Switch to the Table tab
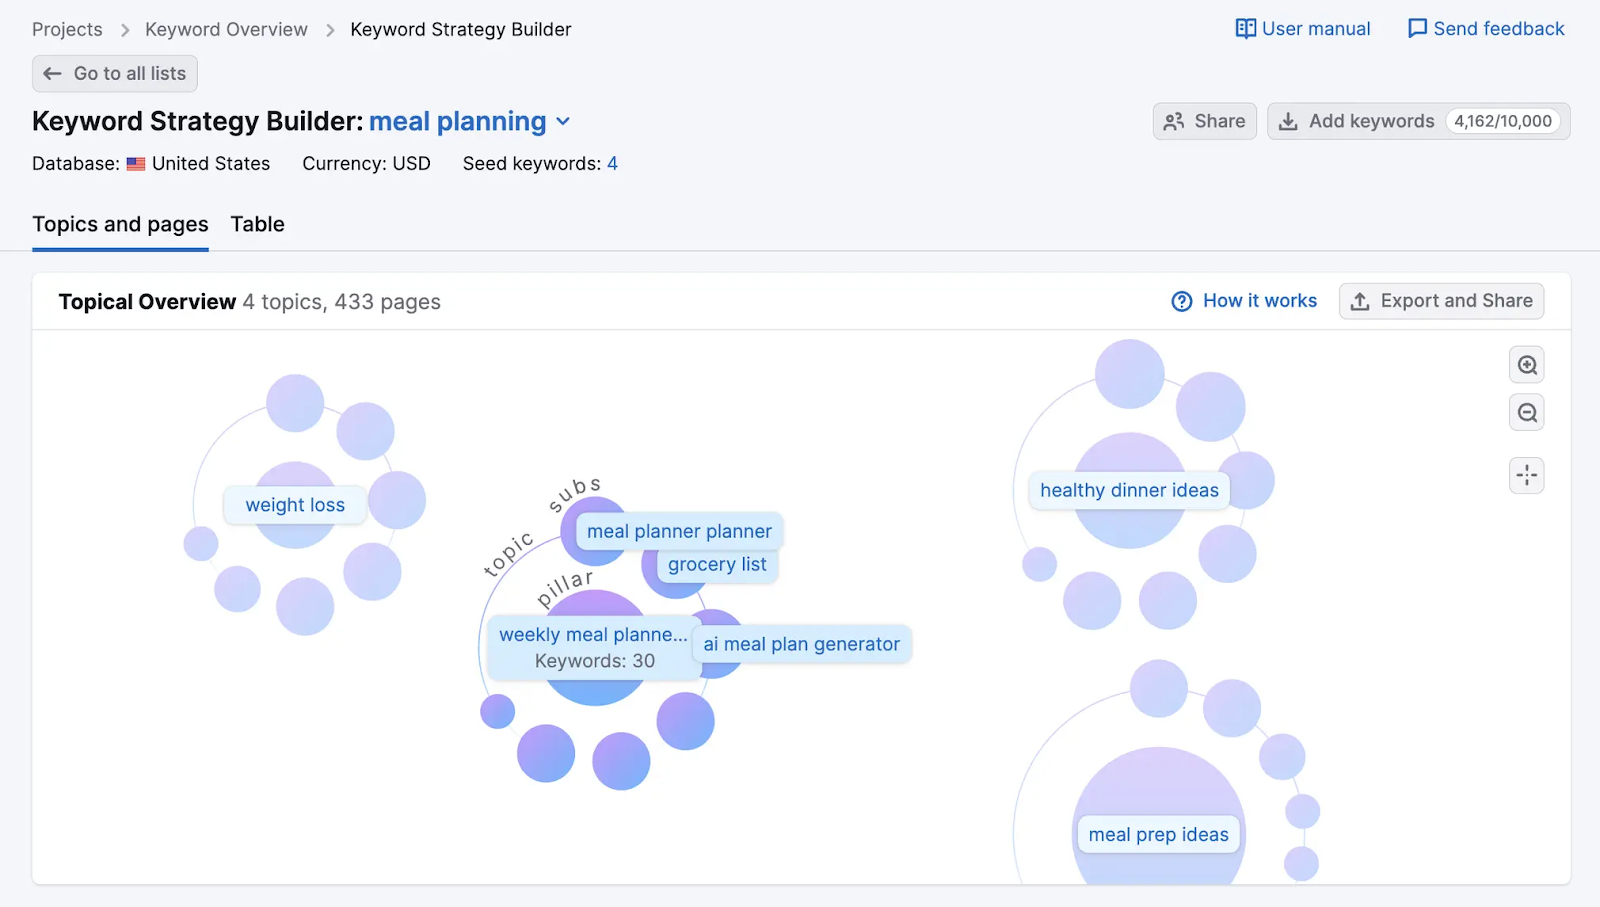This screenshot has width=1600, height=907. [257, 224]
